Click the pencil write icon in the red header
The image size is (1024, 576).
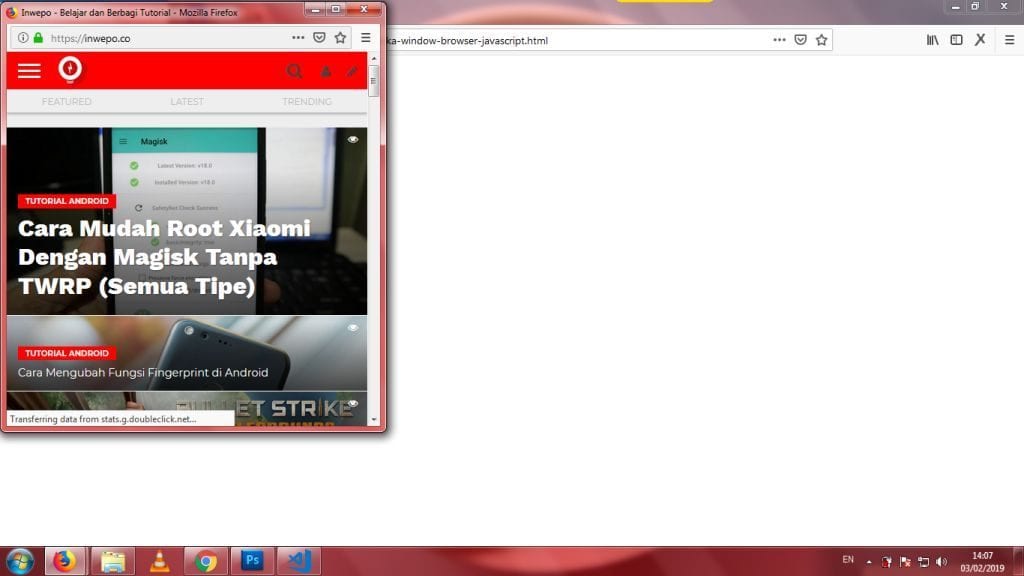(x=352, y=72)
